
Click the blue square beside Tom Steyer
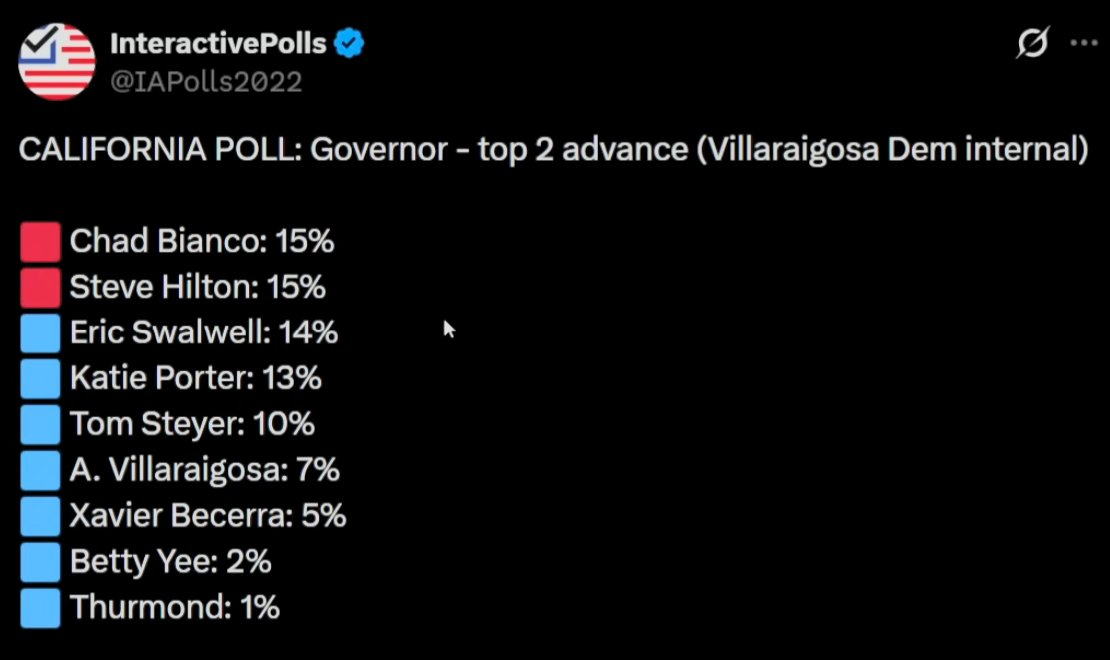pyautogui.click(x=40, y=424)
